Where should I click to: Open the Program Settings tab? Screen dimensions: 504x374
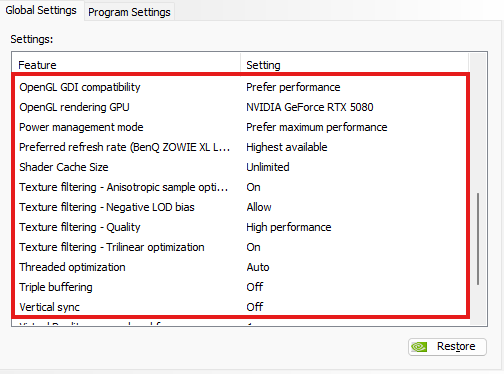[x=129, y=12]
